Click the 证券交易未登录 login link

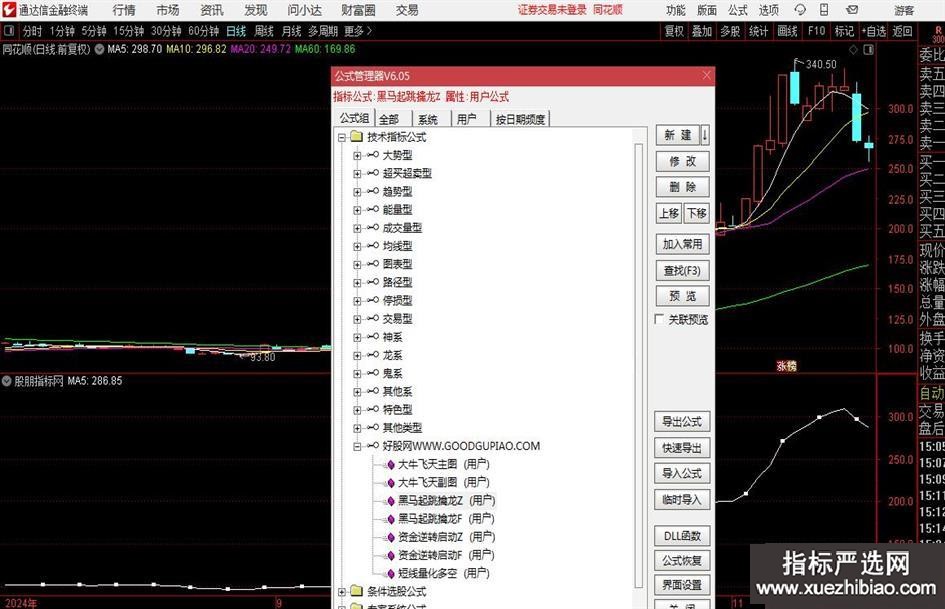click(x=552, y=10)
